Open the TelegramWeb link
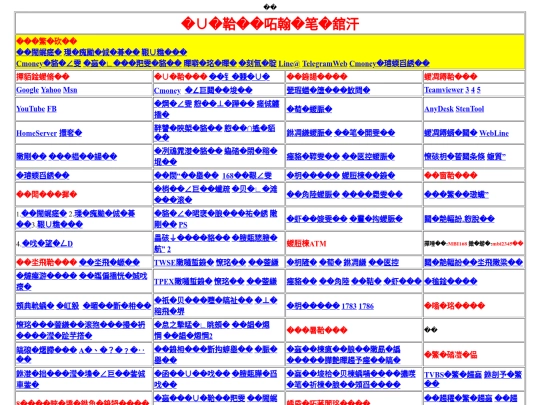Viewport: 540px width, 405px height. pos(325,63)
